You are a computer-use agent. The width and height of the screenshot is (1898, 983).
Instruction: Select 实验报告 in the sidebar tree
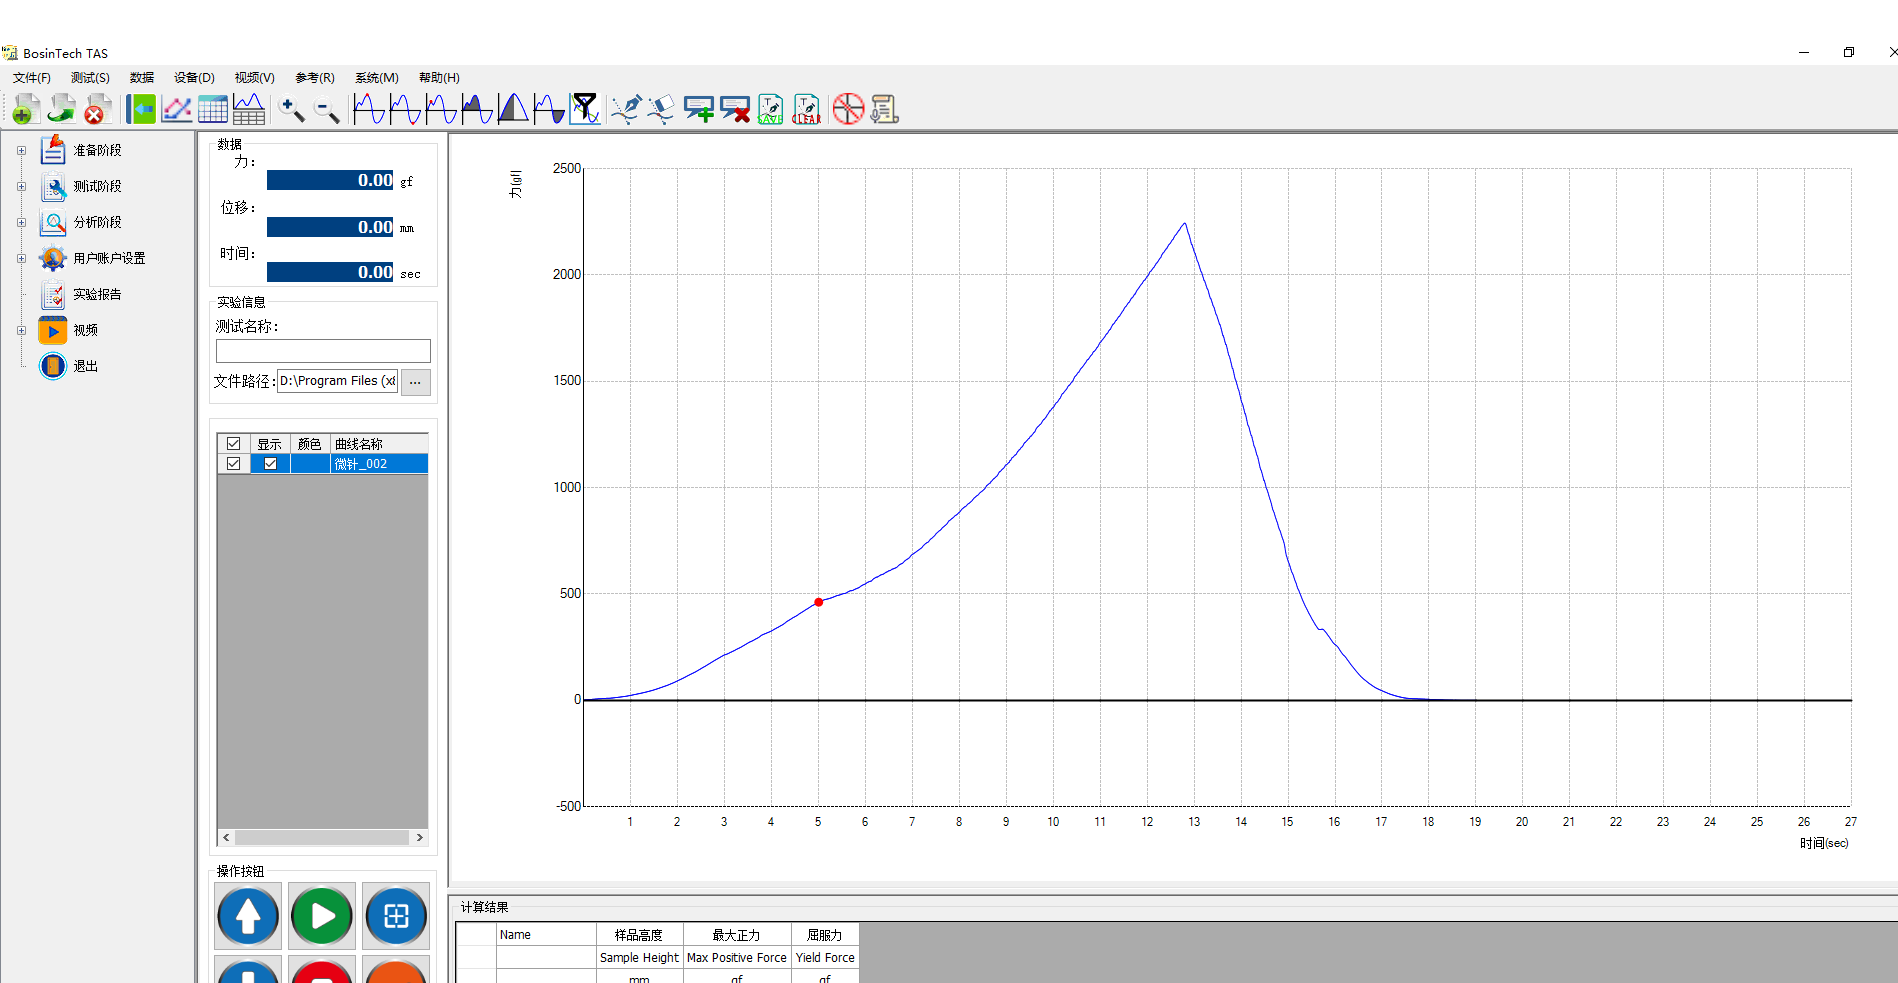pyautogui.click(x=97, y=295)
